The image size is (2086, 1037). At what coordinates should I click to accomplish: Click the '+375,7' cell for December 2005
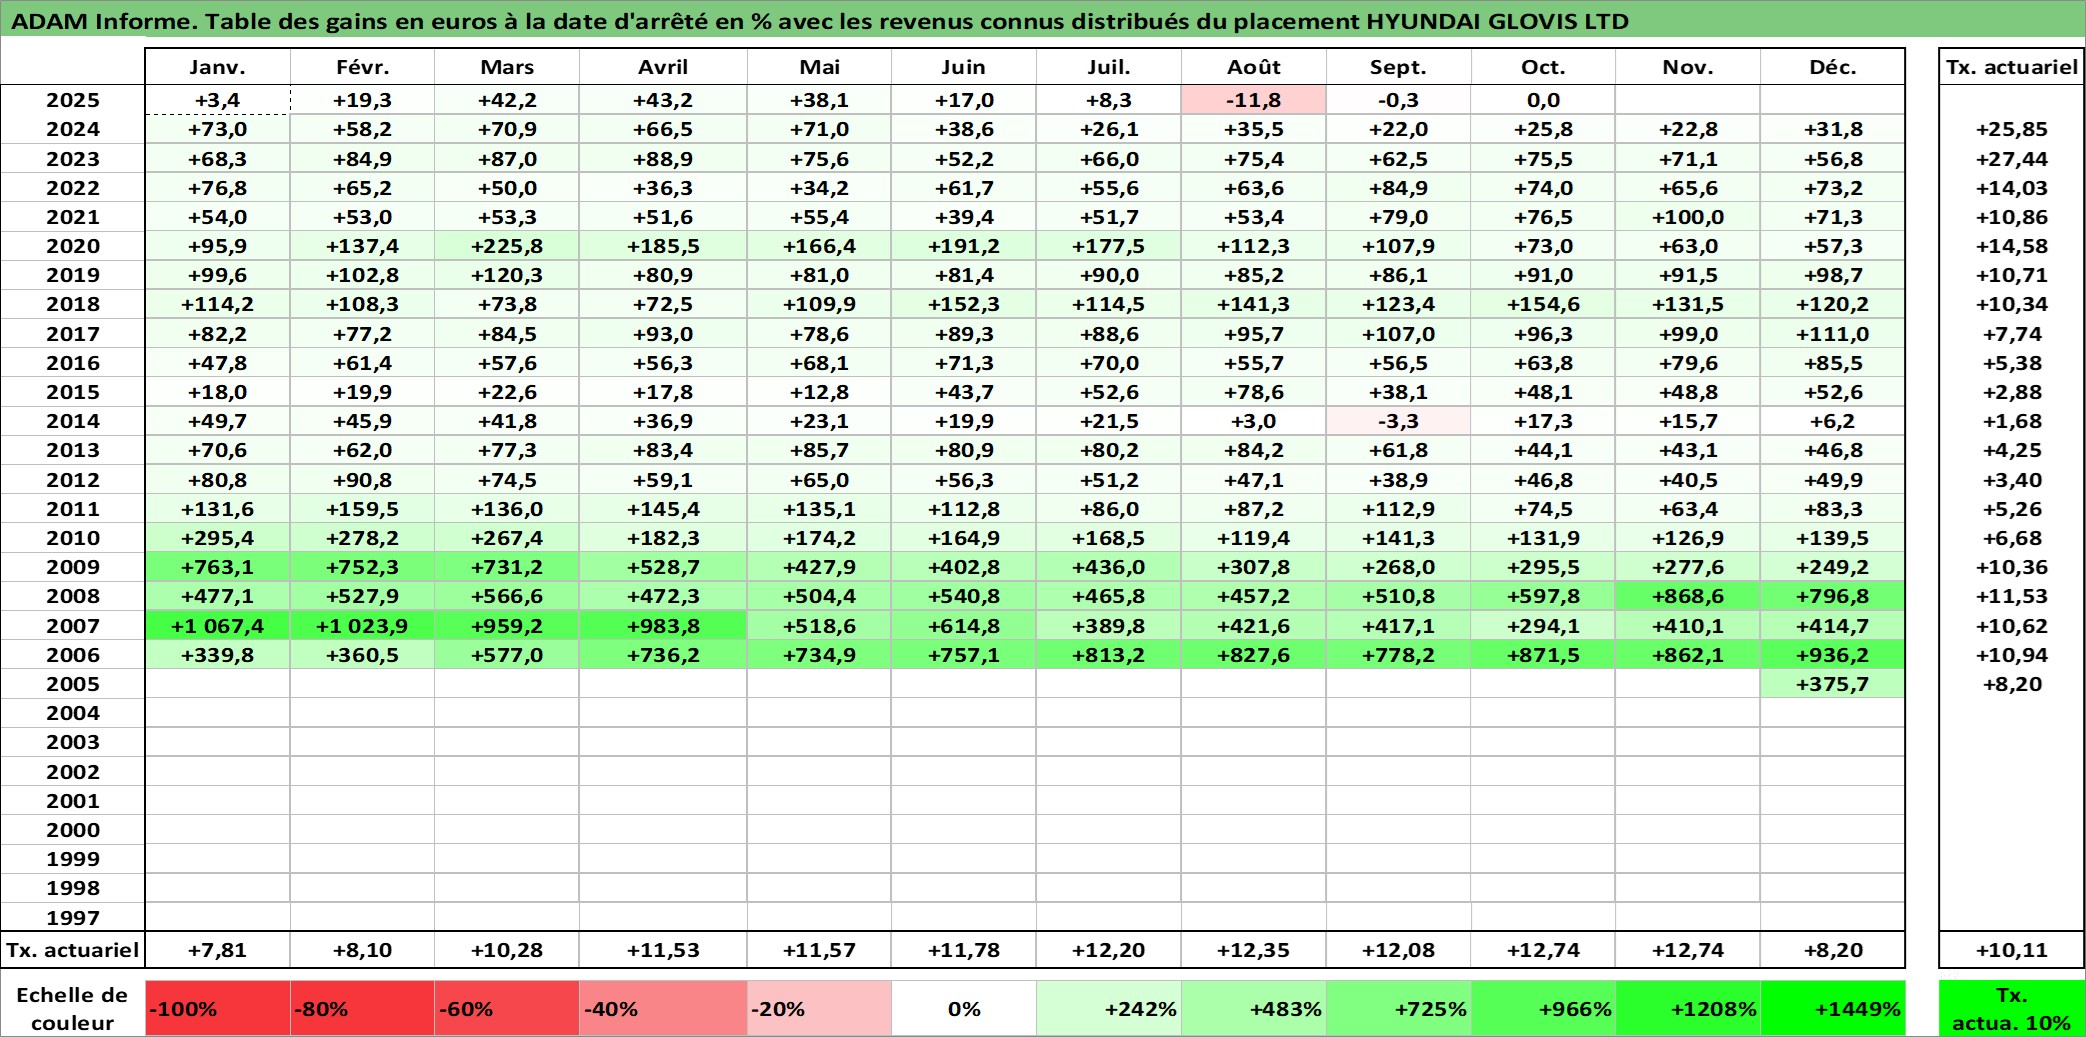[x=1833, y=684]
